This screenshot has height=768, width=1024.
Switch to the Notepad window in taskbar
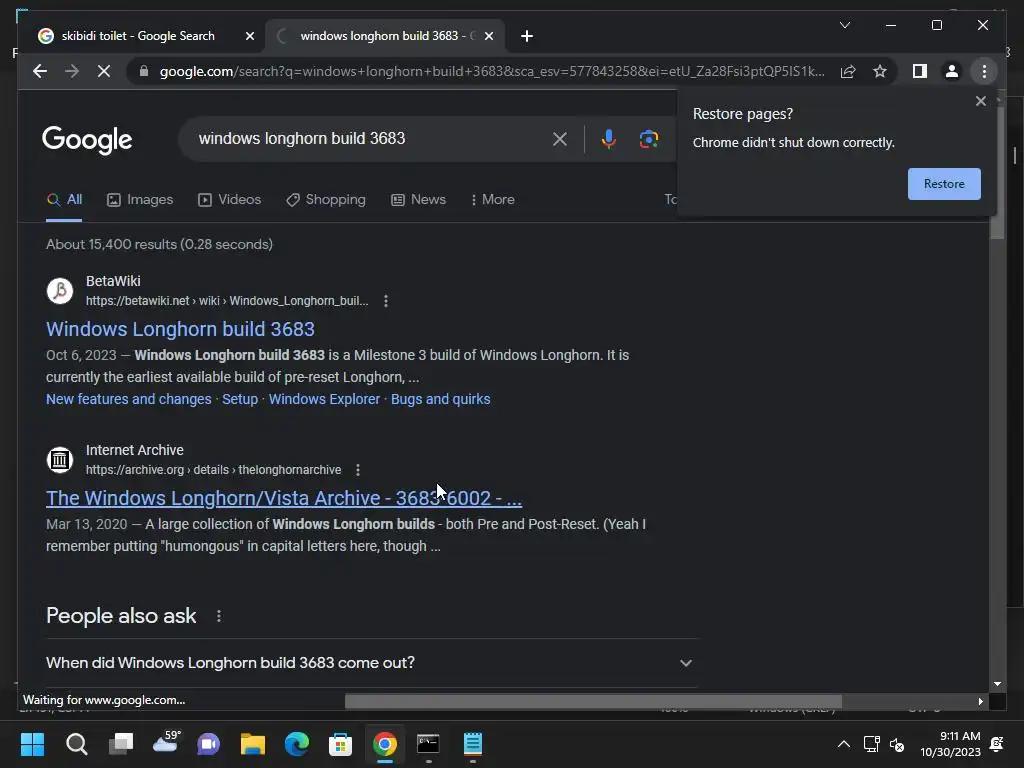(473, 744)
